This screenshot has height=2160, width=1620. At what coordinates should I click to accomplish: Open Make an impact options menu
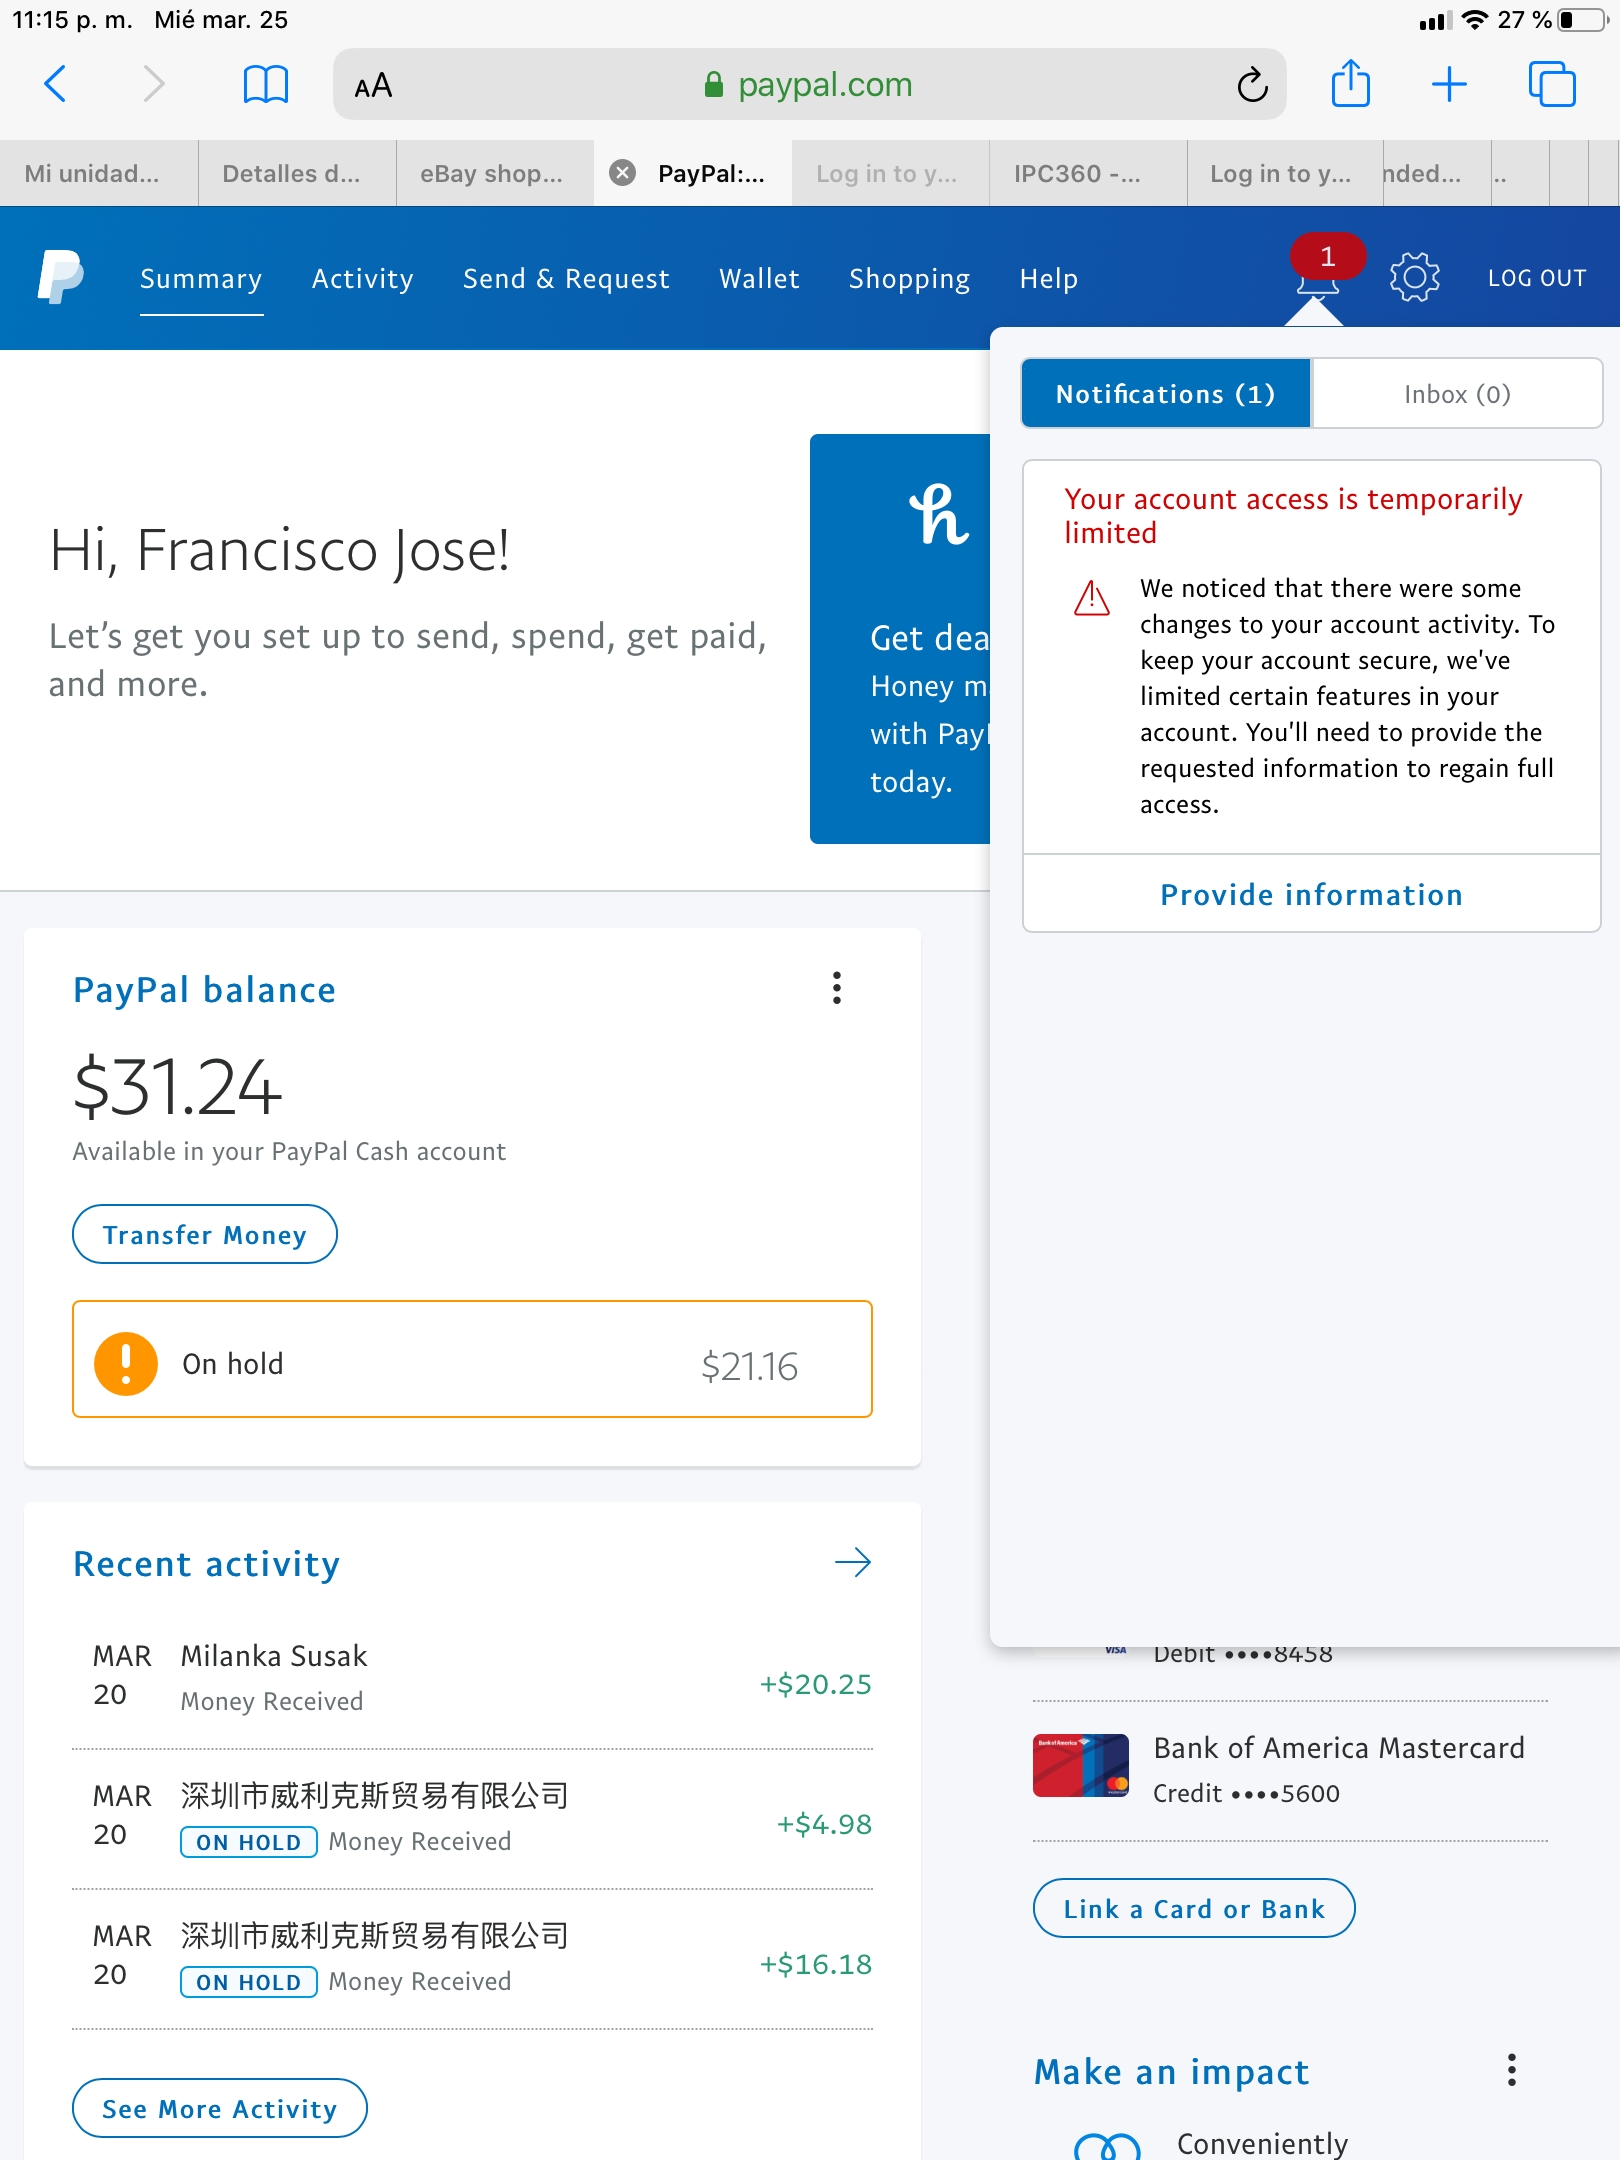[1511, 2070]
